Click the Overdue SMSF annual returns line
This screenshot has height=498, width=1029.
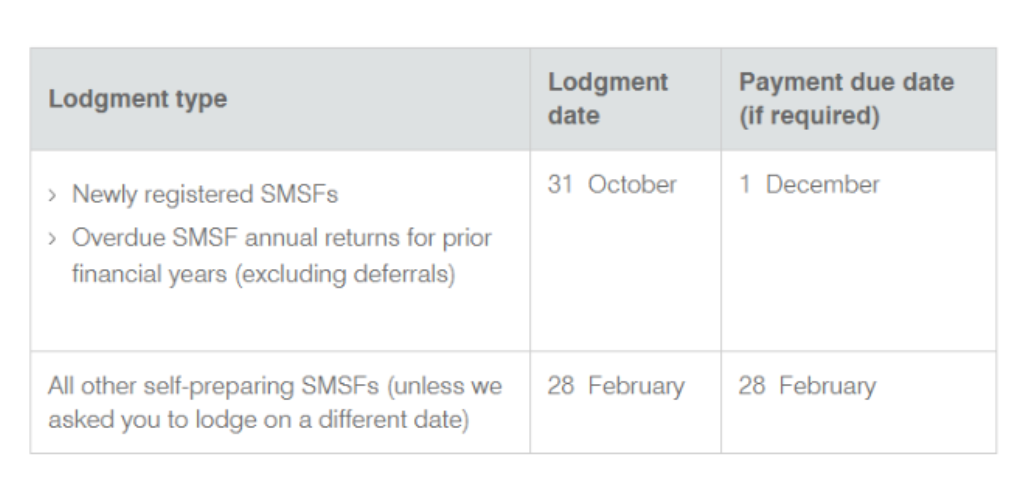pyautogui.click(x=282, y=238)
